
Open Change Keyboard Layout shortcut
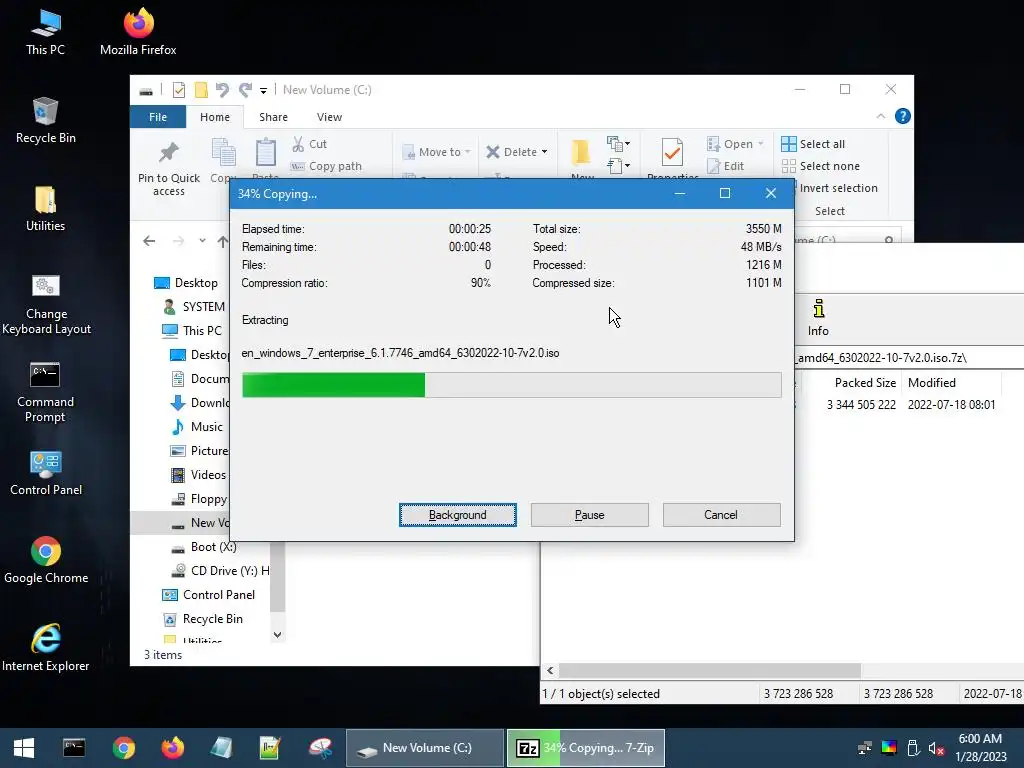click(x=46, y=304)
